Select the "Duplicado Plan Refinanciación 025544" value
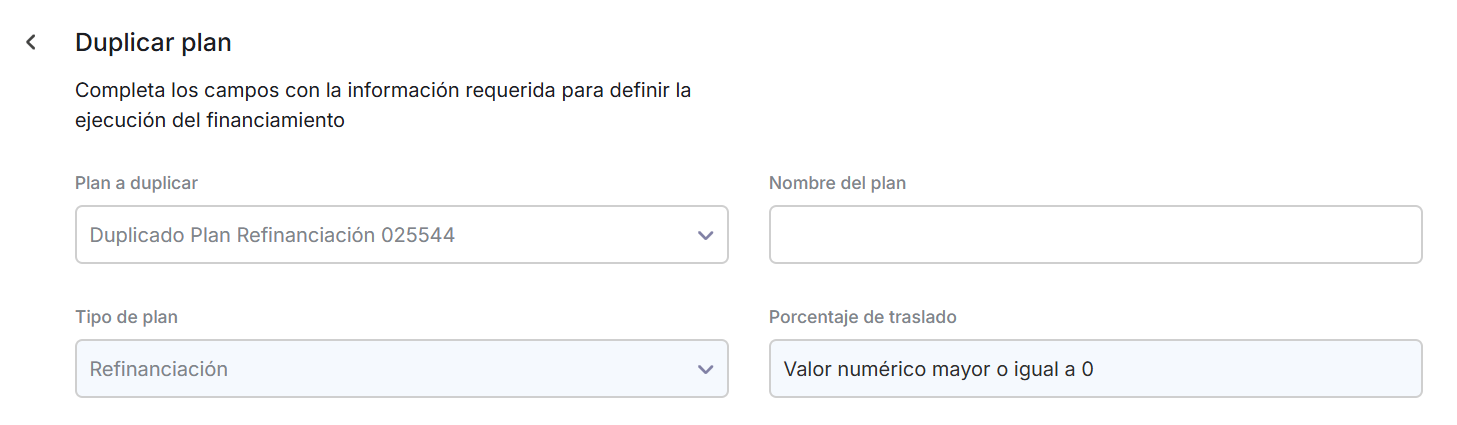The height and width of the screenshot is (425, 1457). (x=272, y=236)
